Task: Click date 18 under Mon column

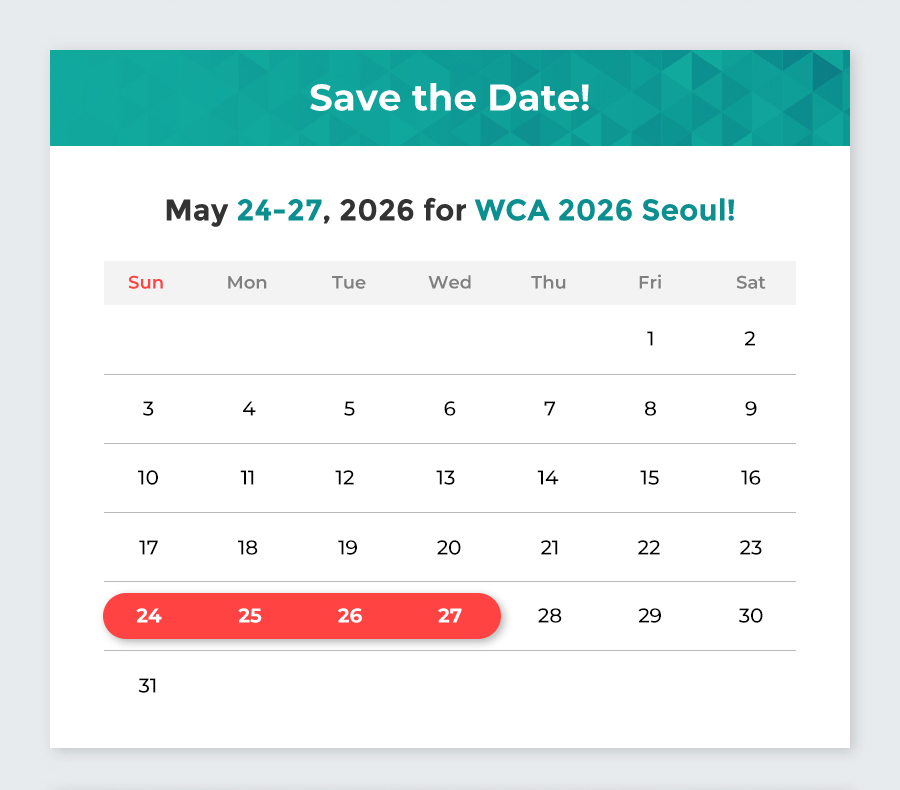Action: tap(248, 548)
